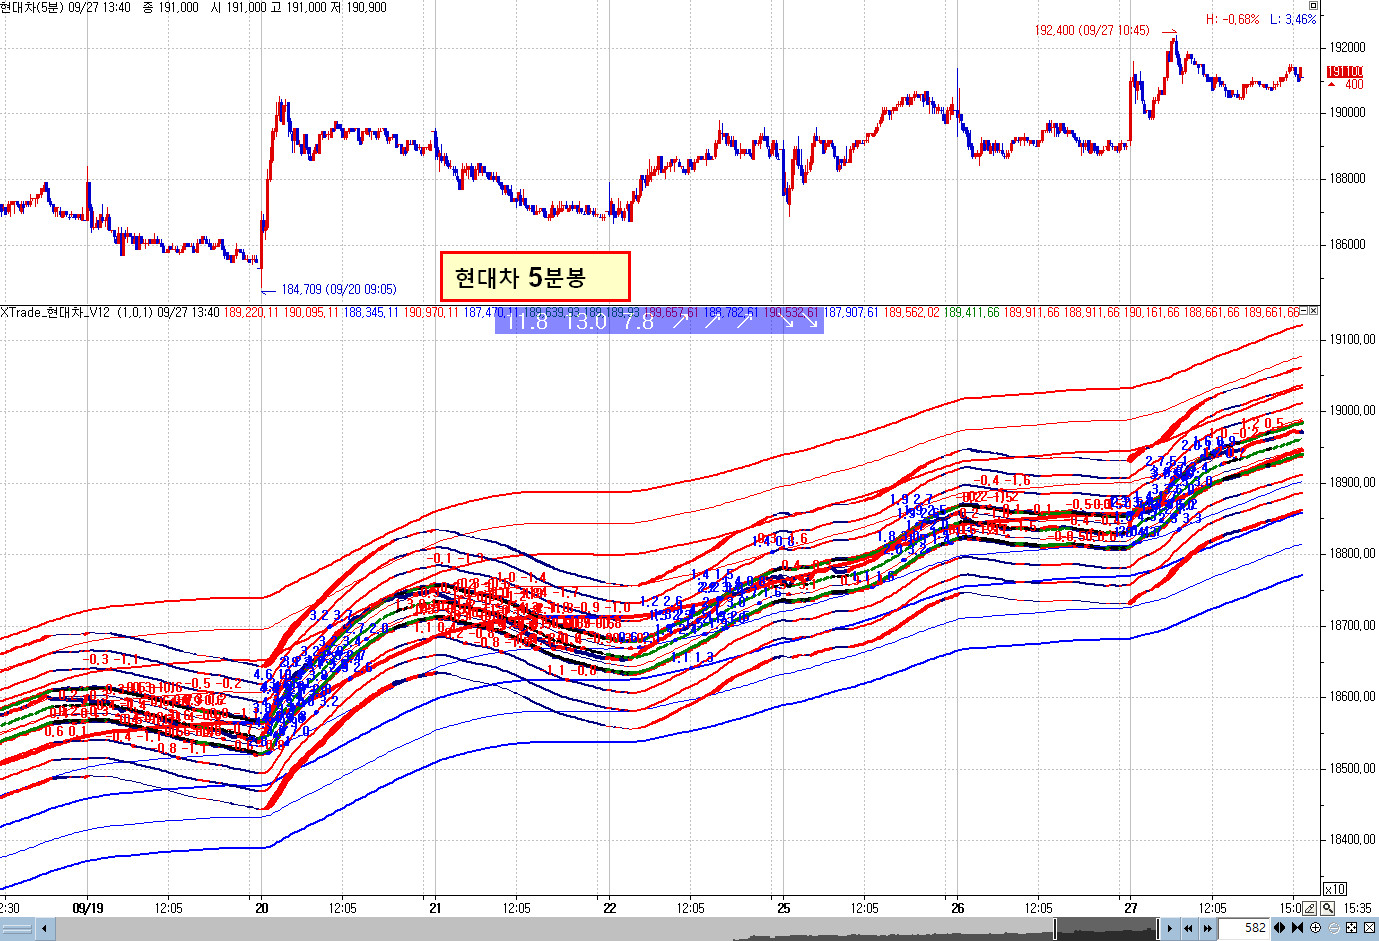Viewport: 1379px width, 941px height.
Task: Click the 25 date label on time axis
Action: pos(784,908)
